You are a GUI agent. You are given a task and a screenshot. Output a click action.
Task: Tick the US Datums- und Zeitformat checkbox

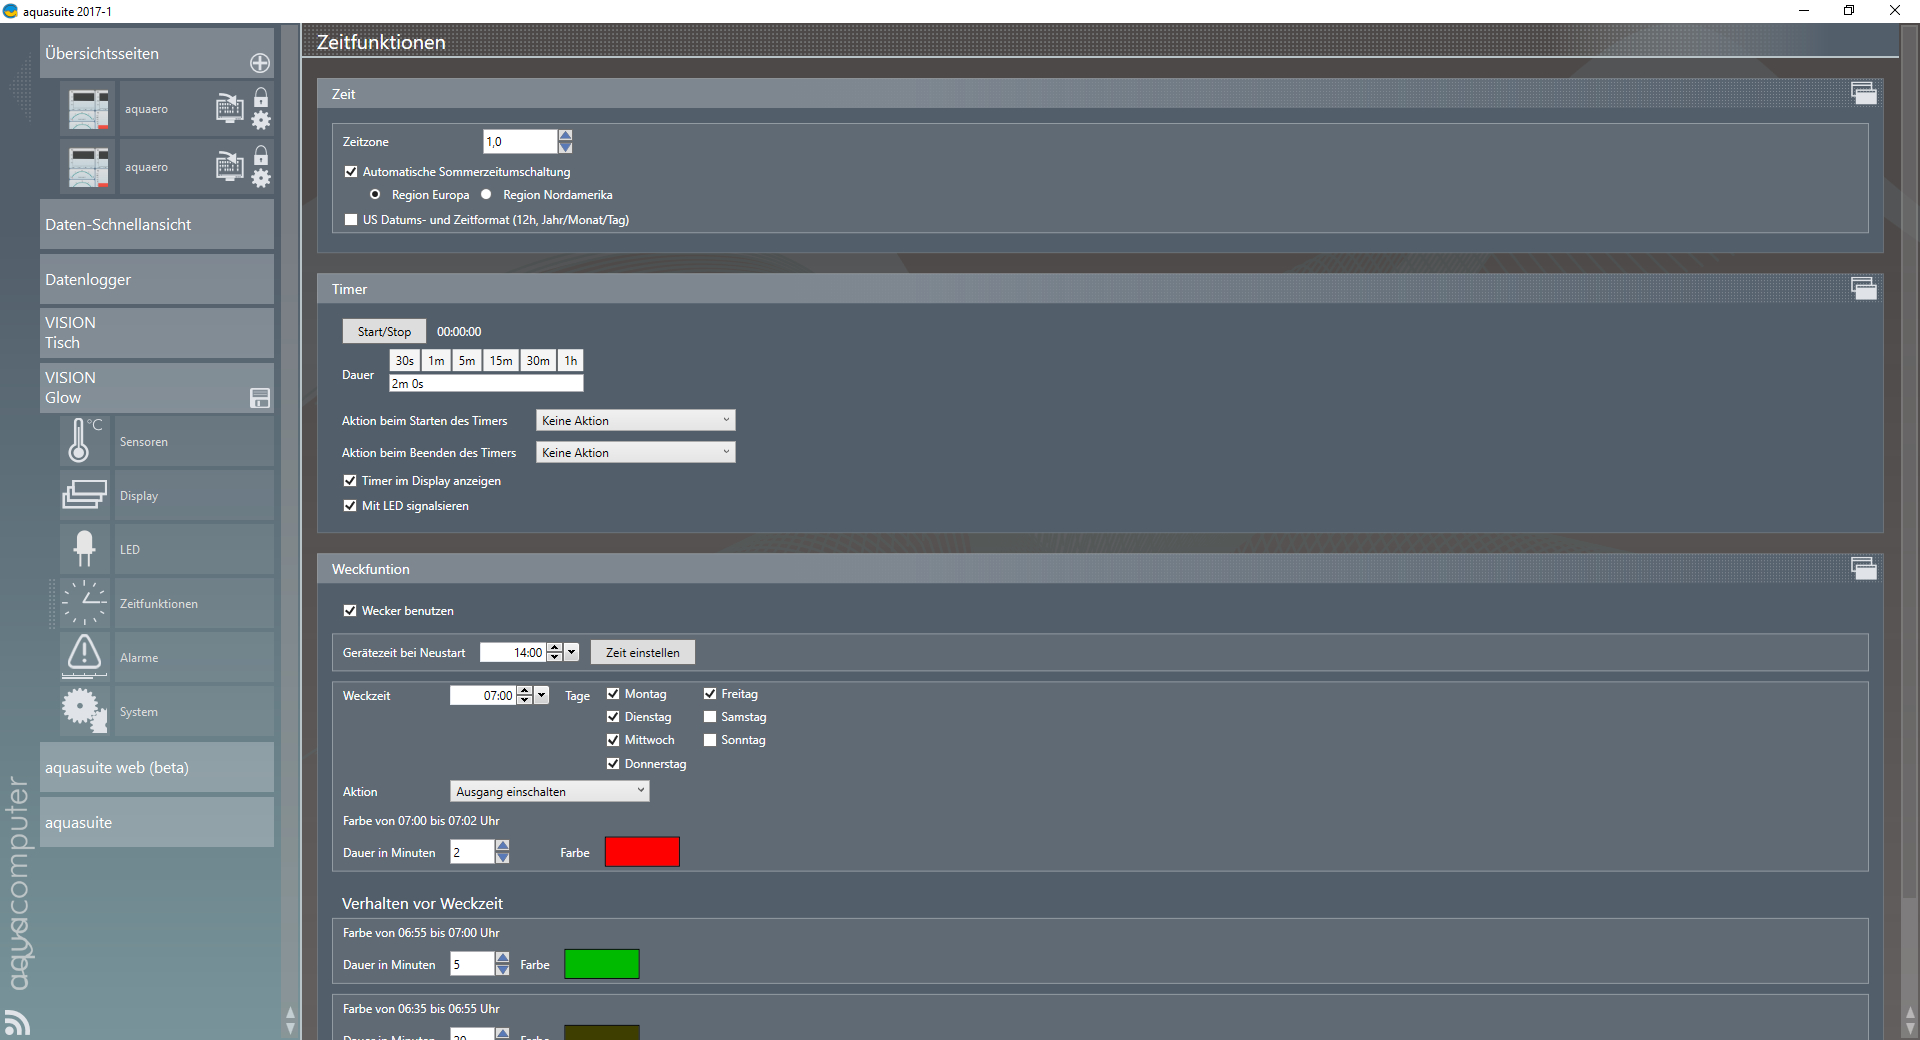(x=351, y=220)
